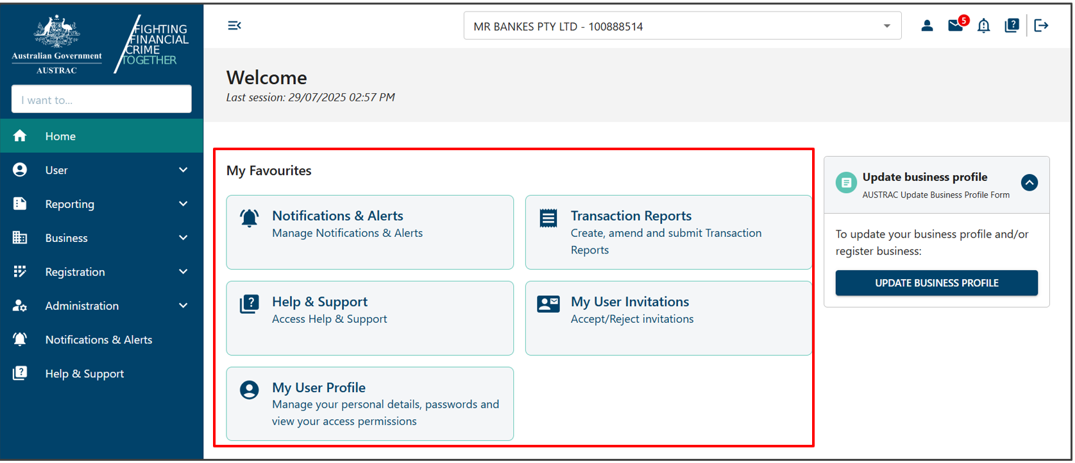The height and width of the screenshot is (463, 1075).
Task: Expand the User menu chevron
Action: click(183, 170)
